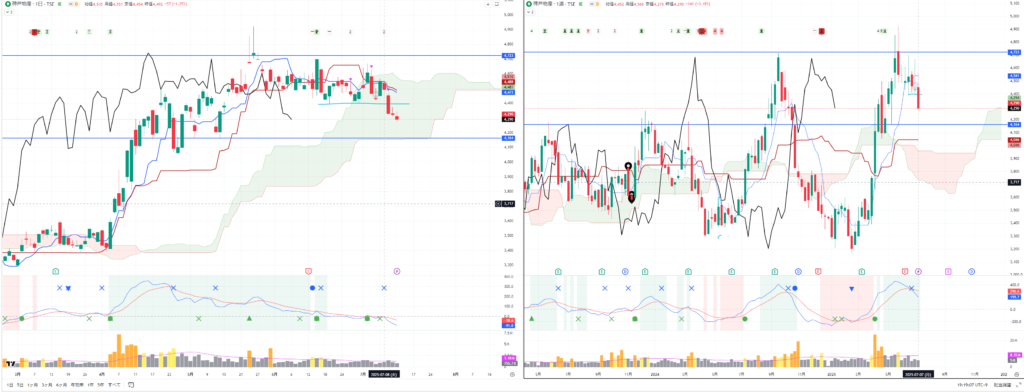Click the blue down-triangle marker in right MACD pane
This screenshot has width=1024, height=392.
[852, 288]
